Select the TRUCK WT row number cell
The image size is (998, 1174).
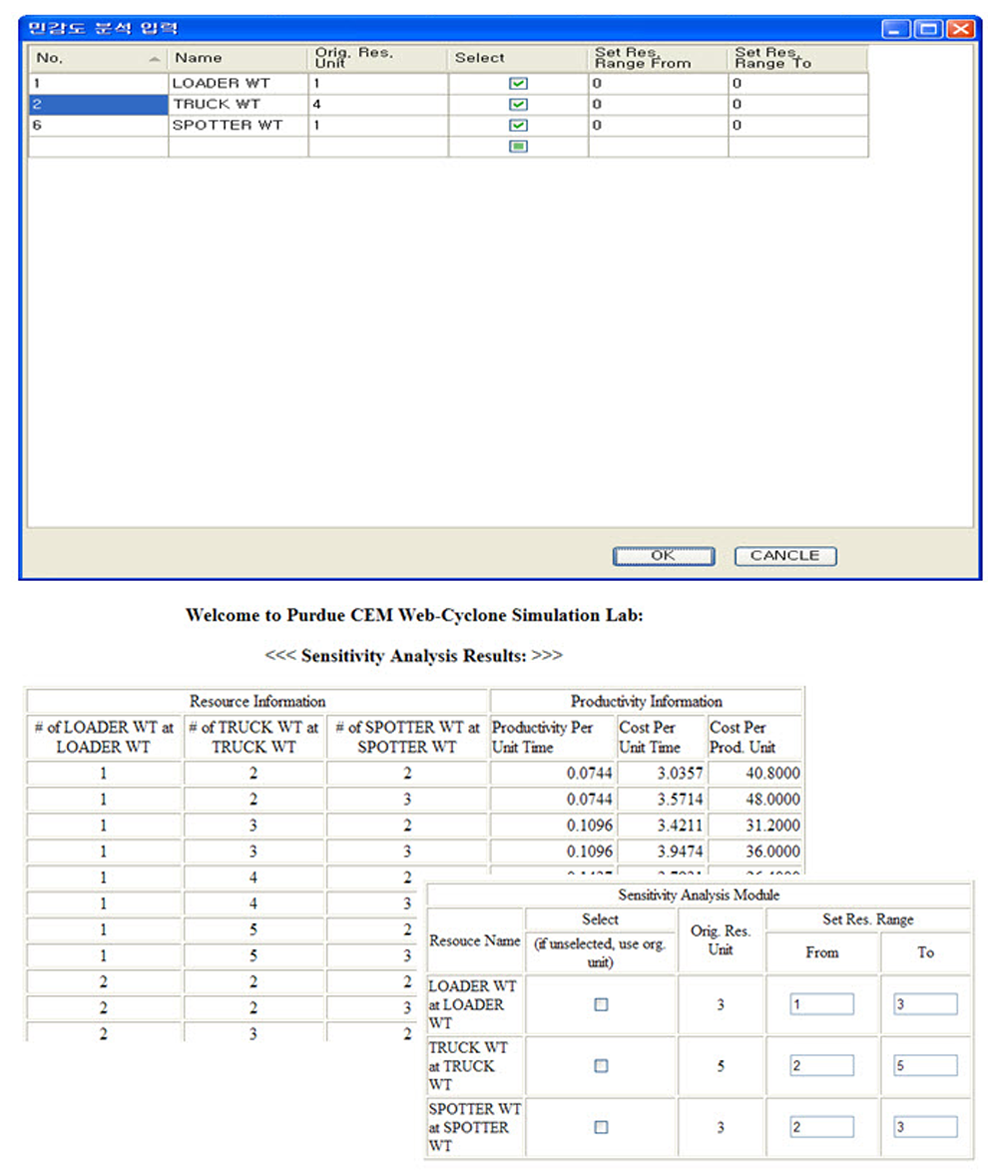pos(97,105)
